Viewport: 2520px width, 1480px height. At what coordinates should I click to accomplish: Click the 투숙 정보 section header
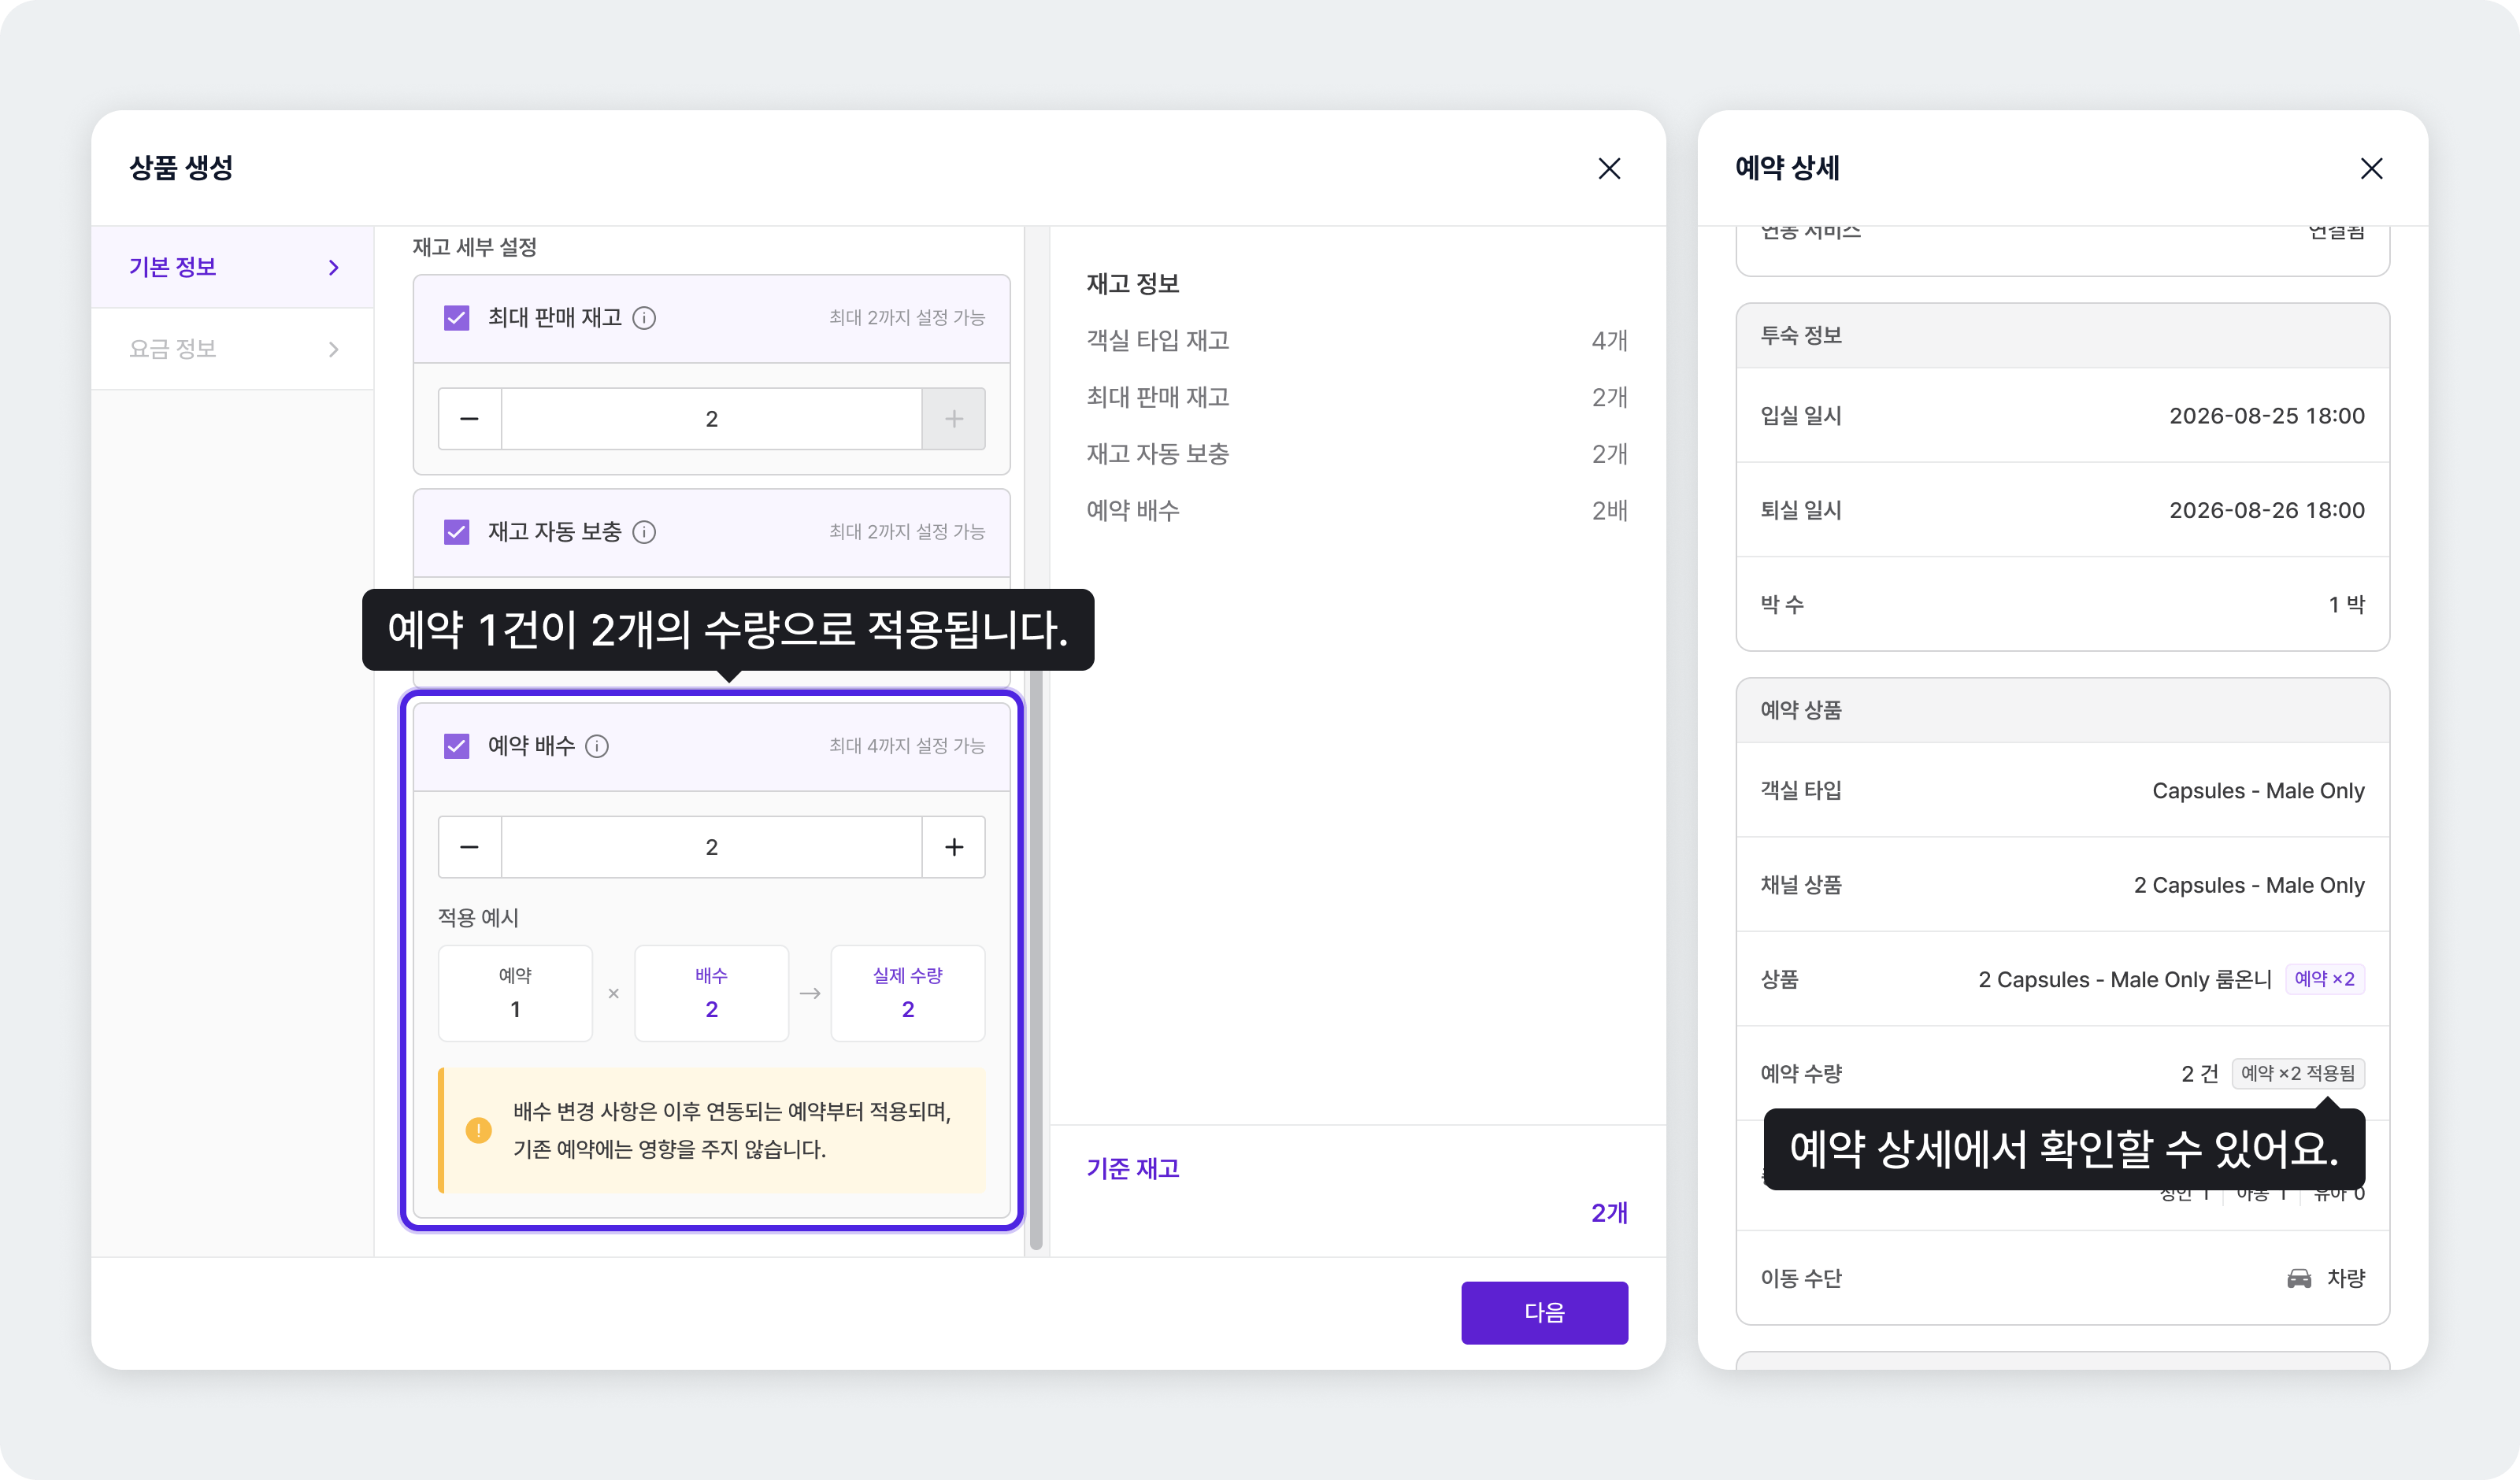point(2063,336)
